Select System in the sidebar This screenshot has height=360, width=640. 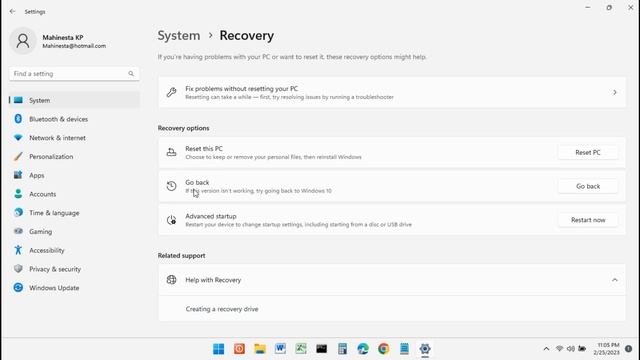74,100
